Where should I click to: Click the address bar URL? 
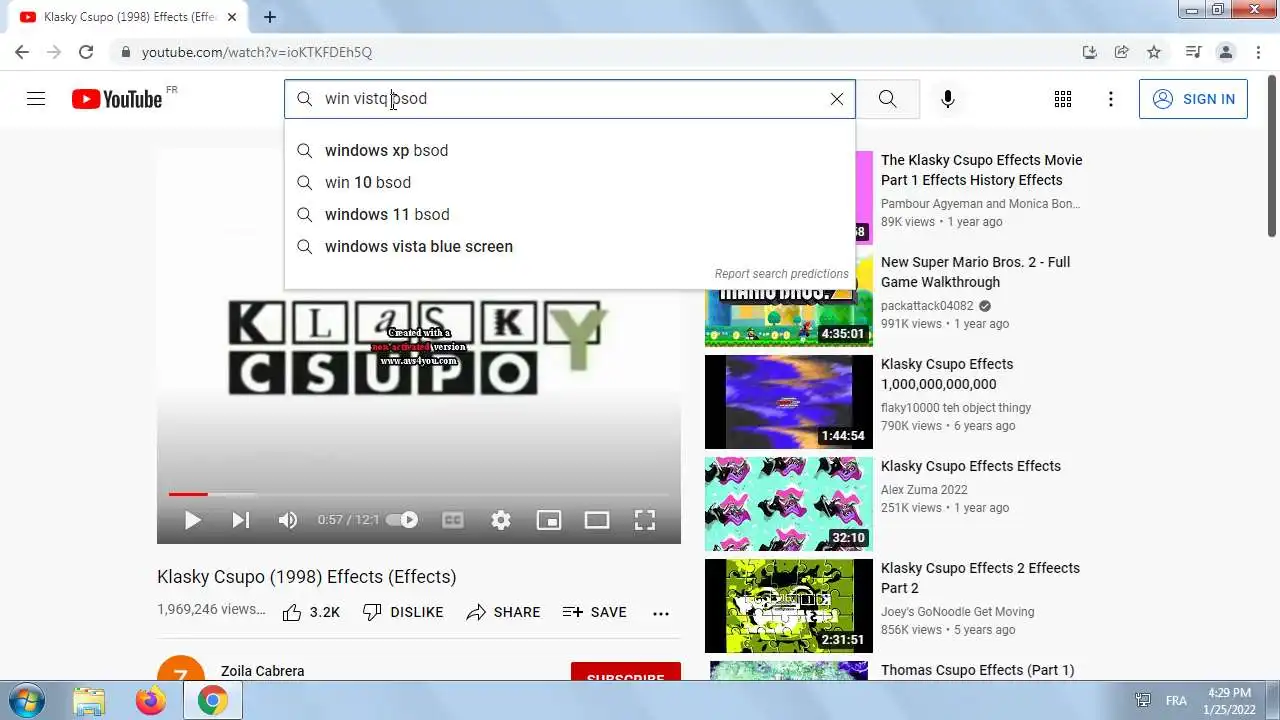257,52
